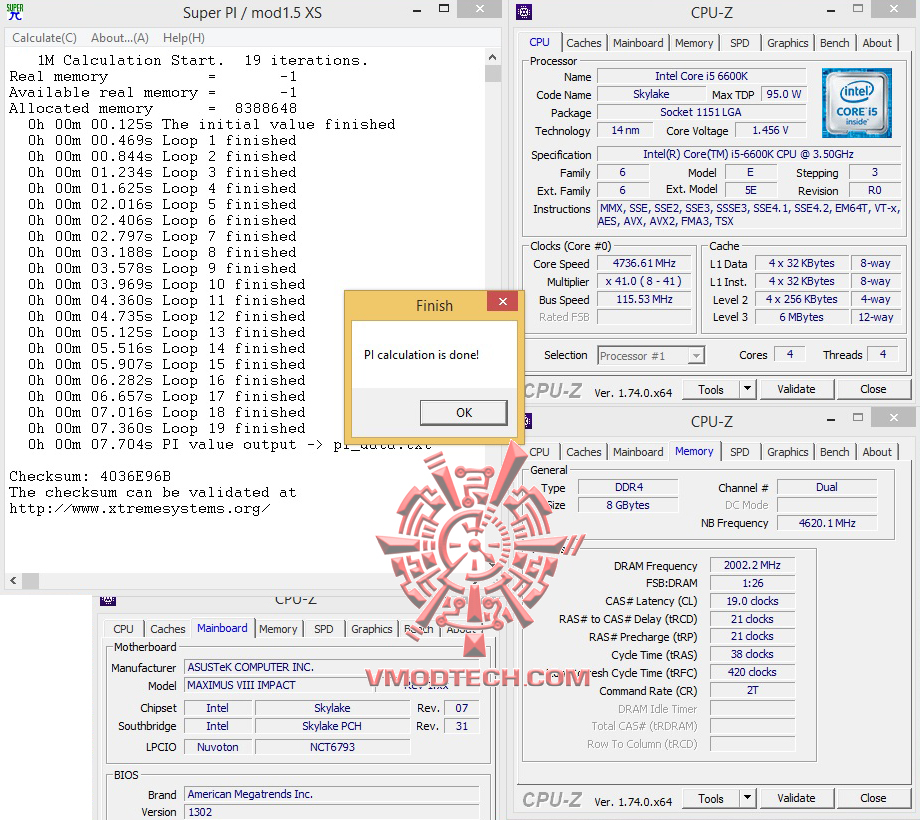Open the Processor #1 selection dropdown
Image resolution: width=920 pixels, height=820 pixels.
click(651, 356)
